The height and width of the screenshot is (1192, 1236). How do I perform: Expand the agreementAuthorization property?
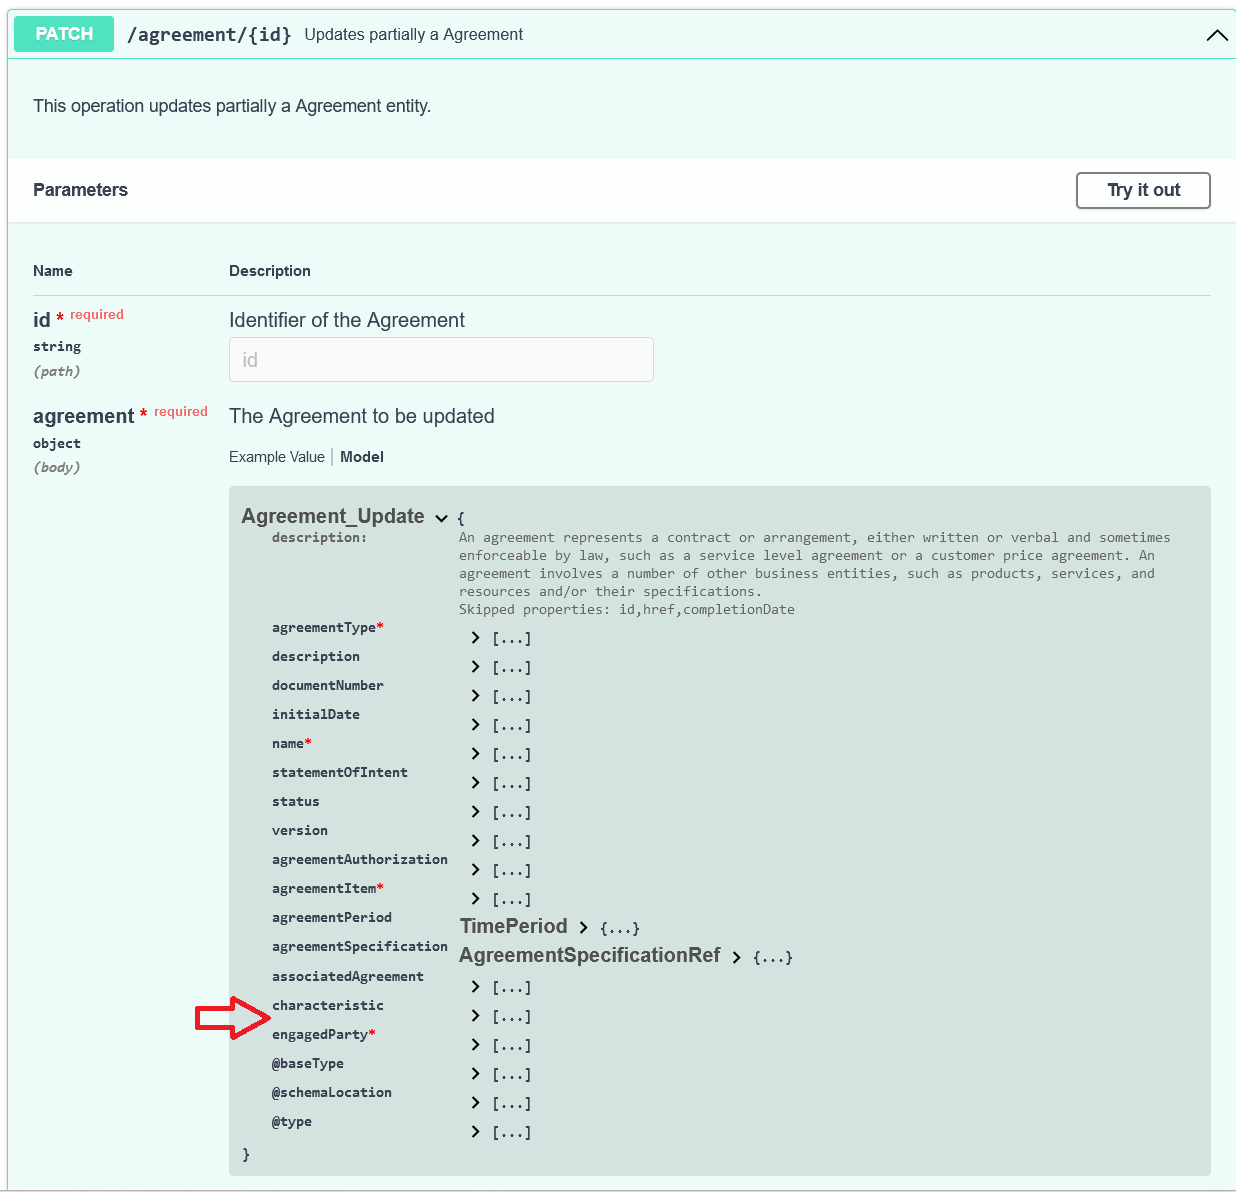tap(475, 869)
